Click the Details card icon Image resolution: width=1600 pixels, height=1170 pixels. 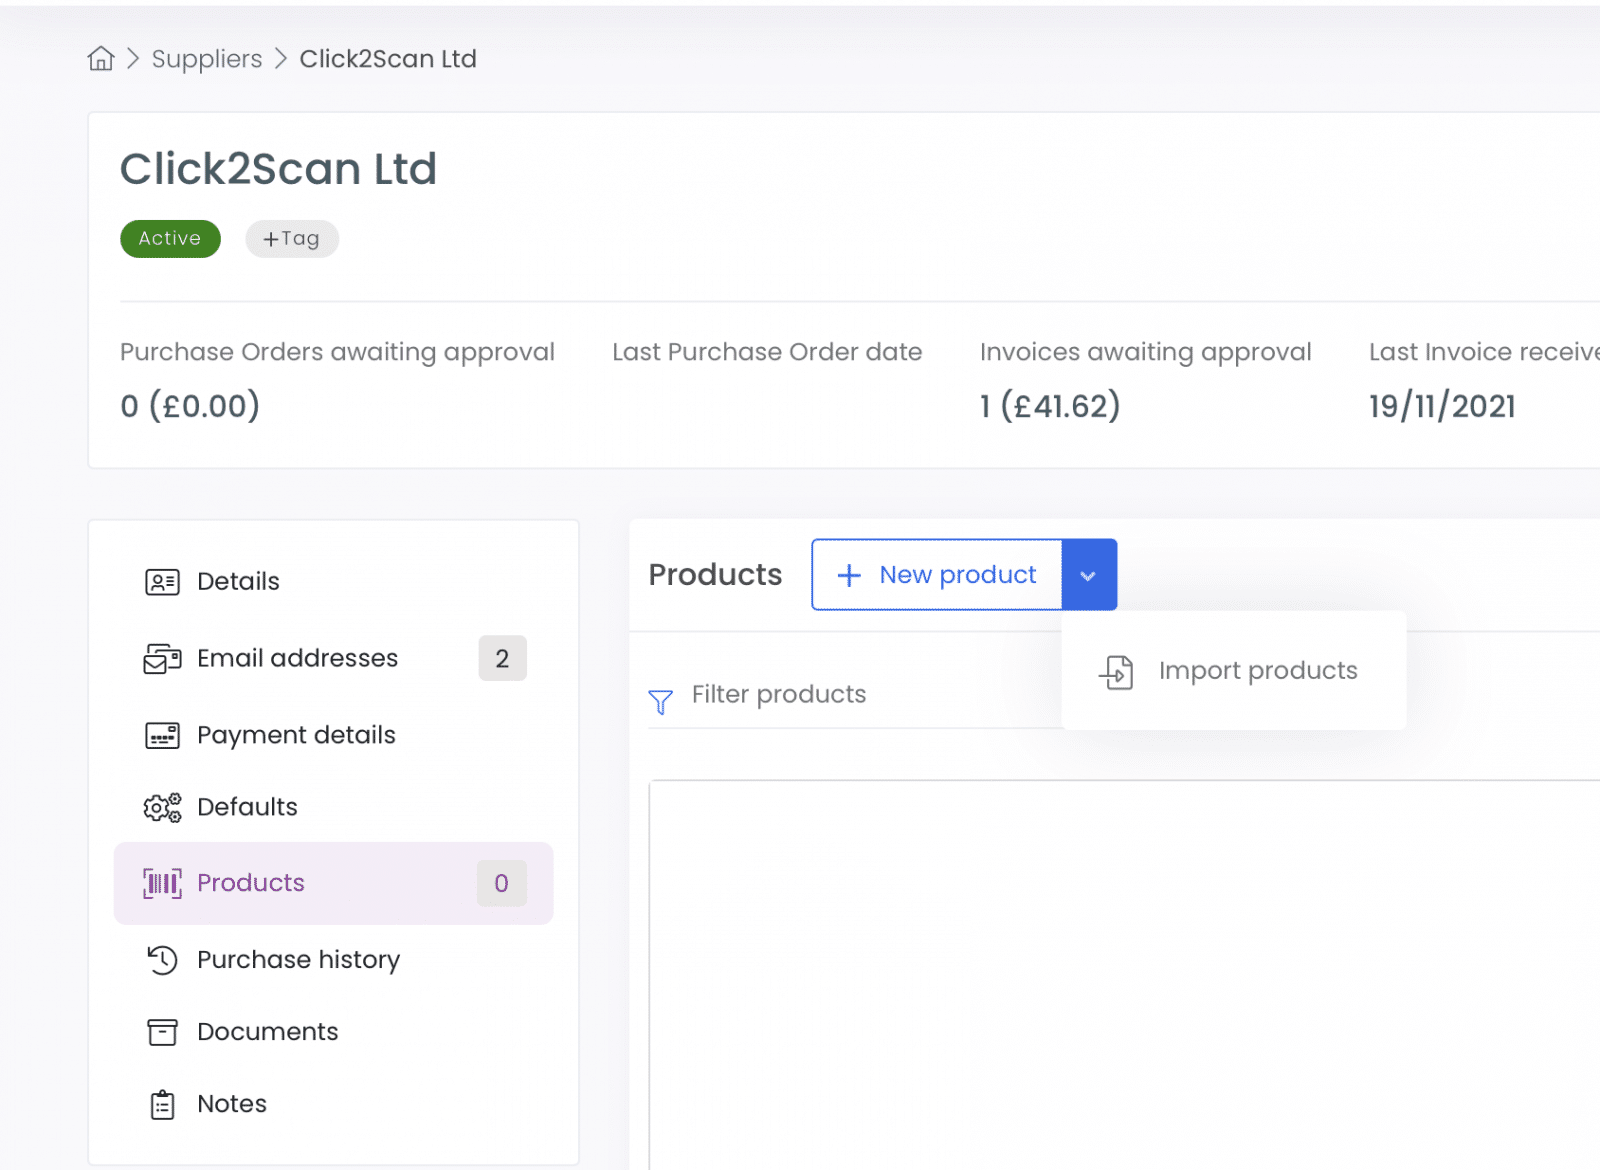(x=162, y=582)
